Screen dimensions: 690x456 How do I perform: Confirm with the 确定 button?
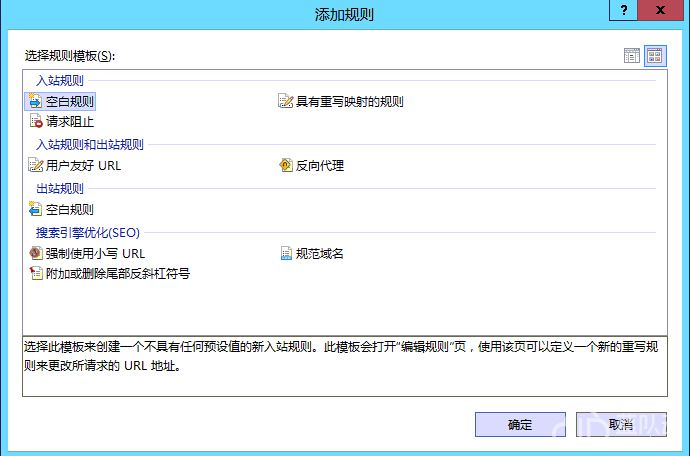(x=520, y=425)
